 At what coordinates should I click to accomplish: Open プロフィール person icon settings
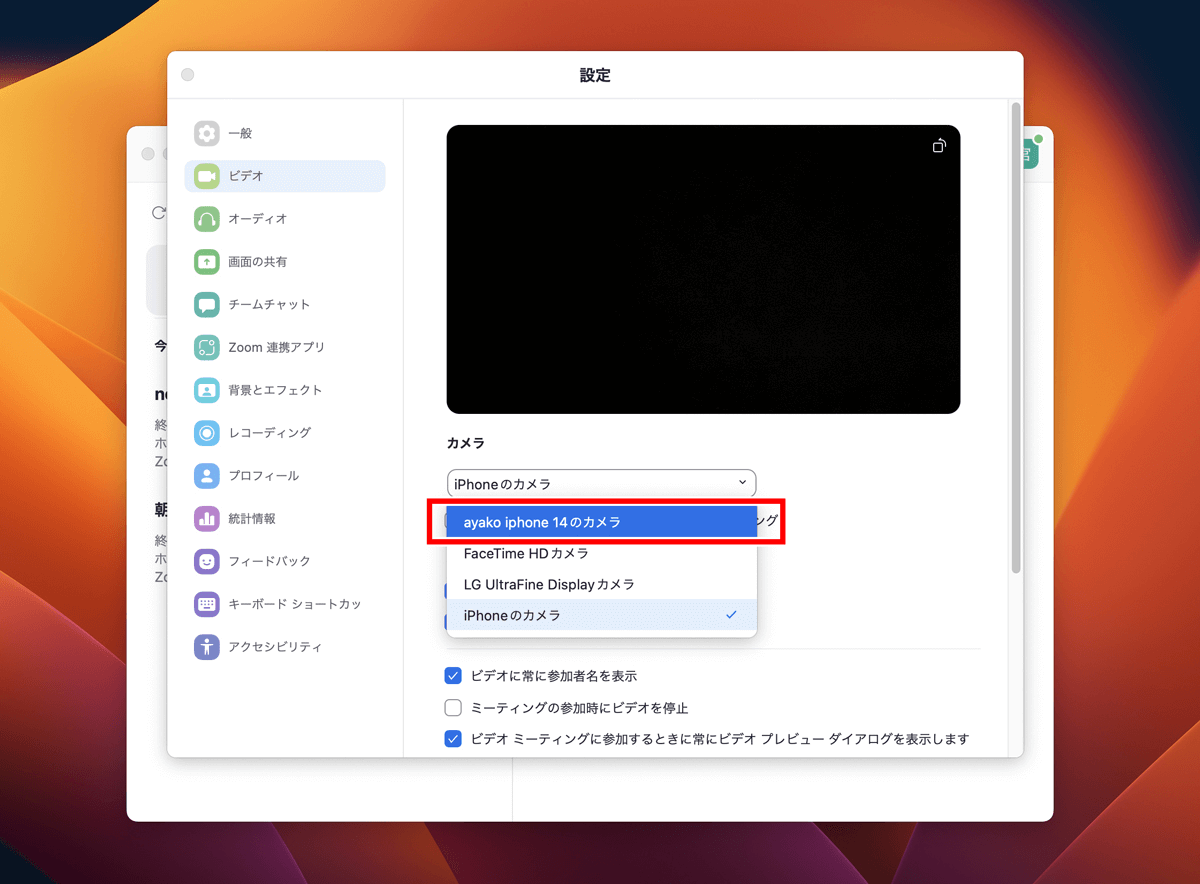(207, 476)
